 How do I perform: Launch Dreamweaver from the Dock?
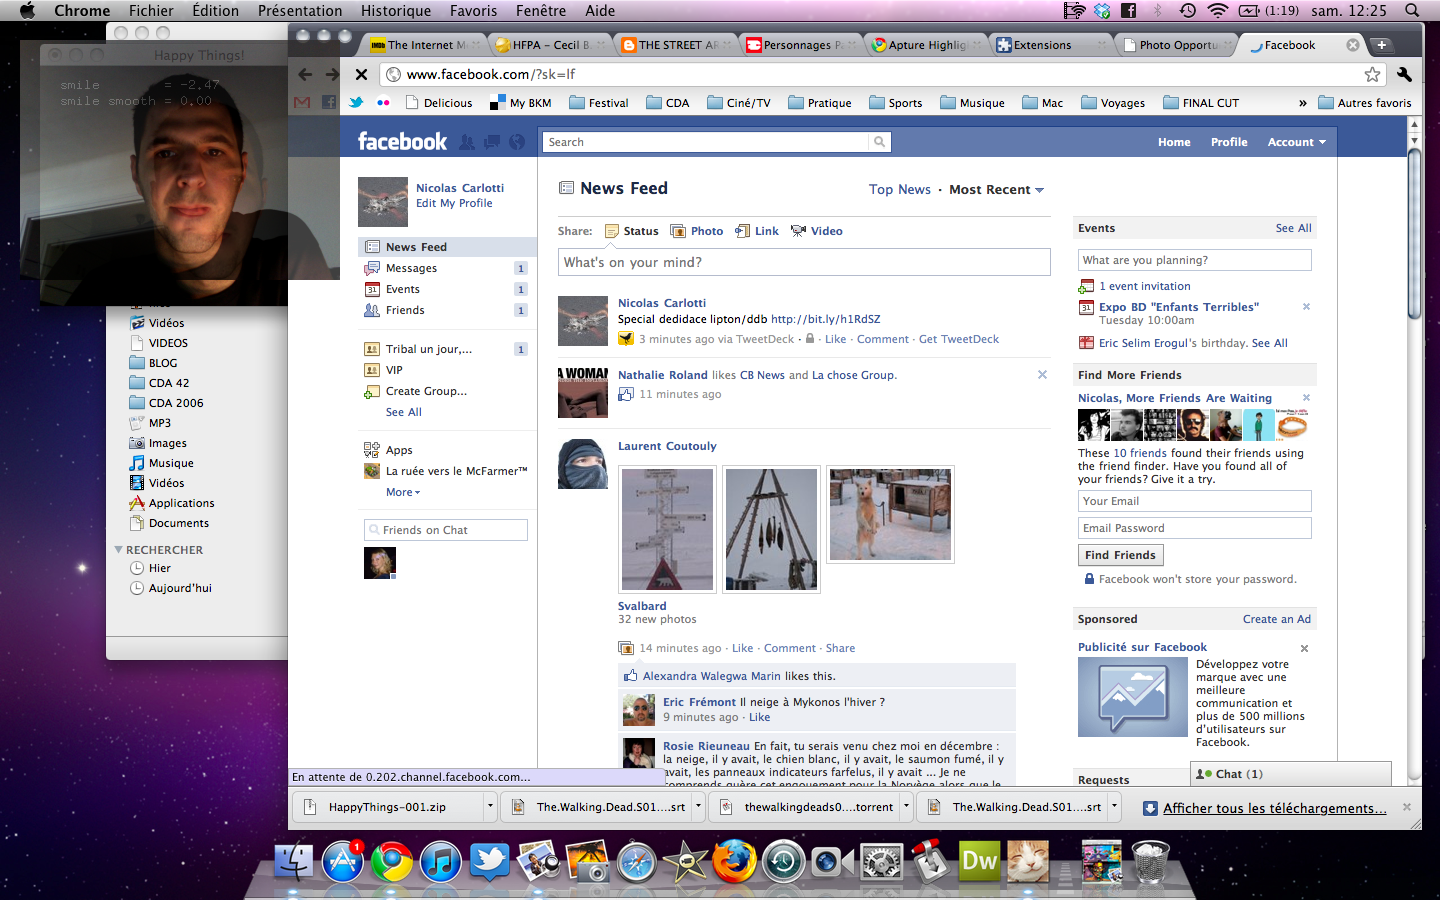click(x=979, y=861)
